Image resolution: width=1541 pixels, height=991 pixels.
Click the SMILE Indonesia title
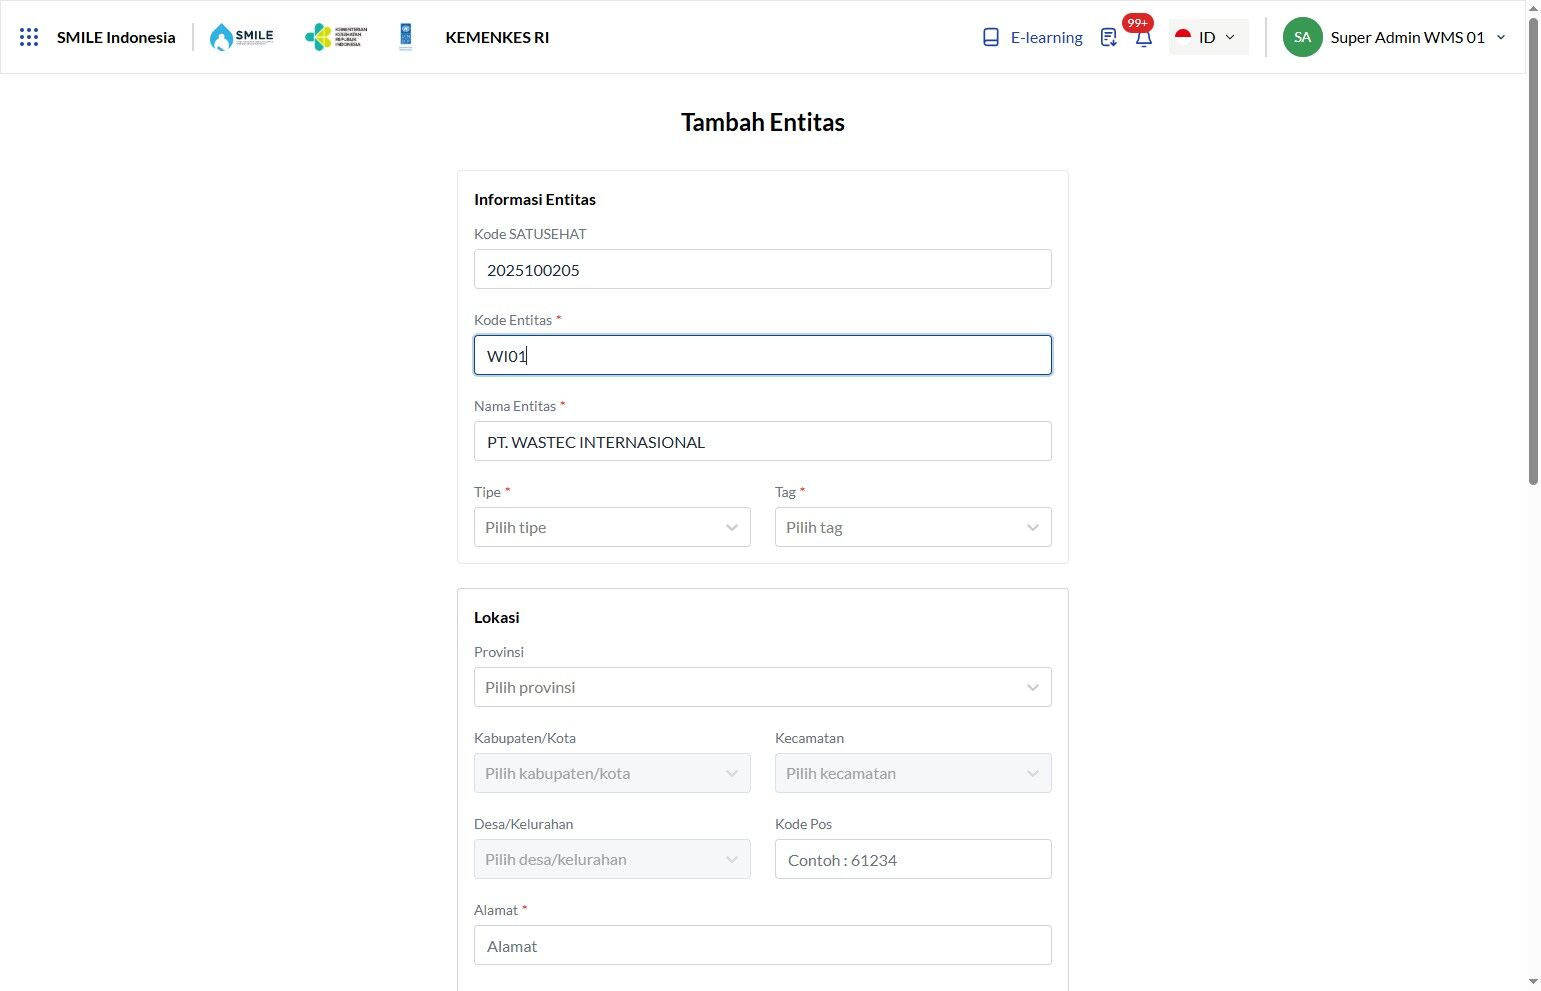coord(116,37)
